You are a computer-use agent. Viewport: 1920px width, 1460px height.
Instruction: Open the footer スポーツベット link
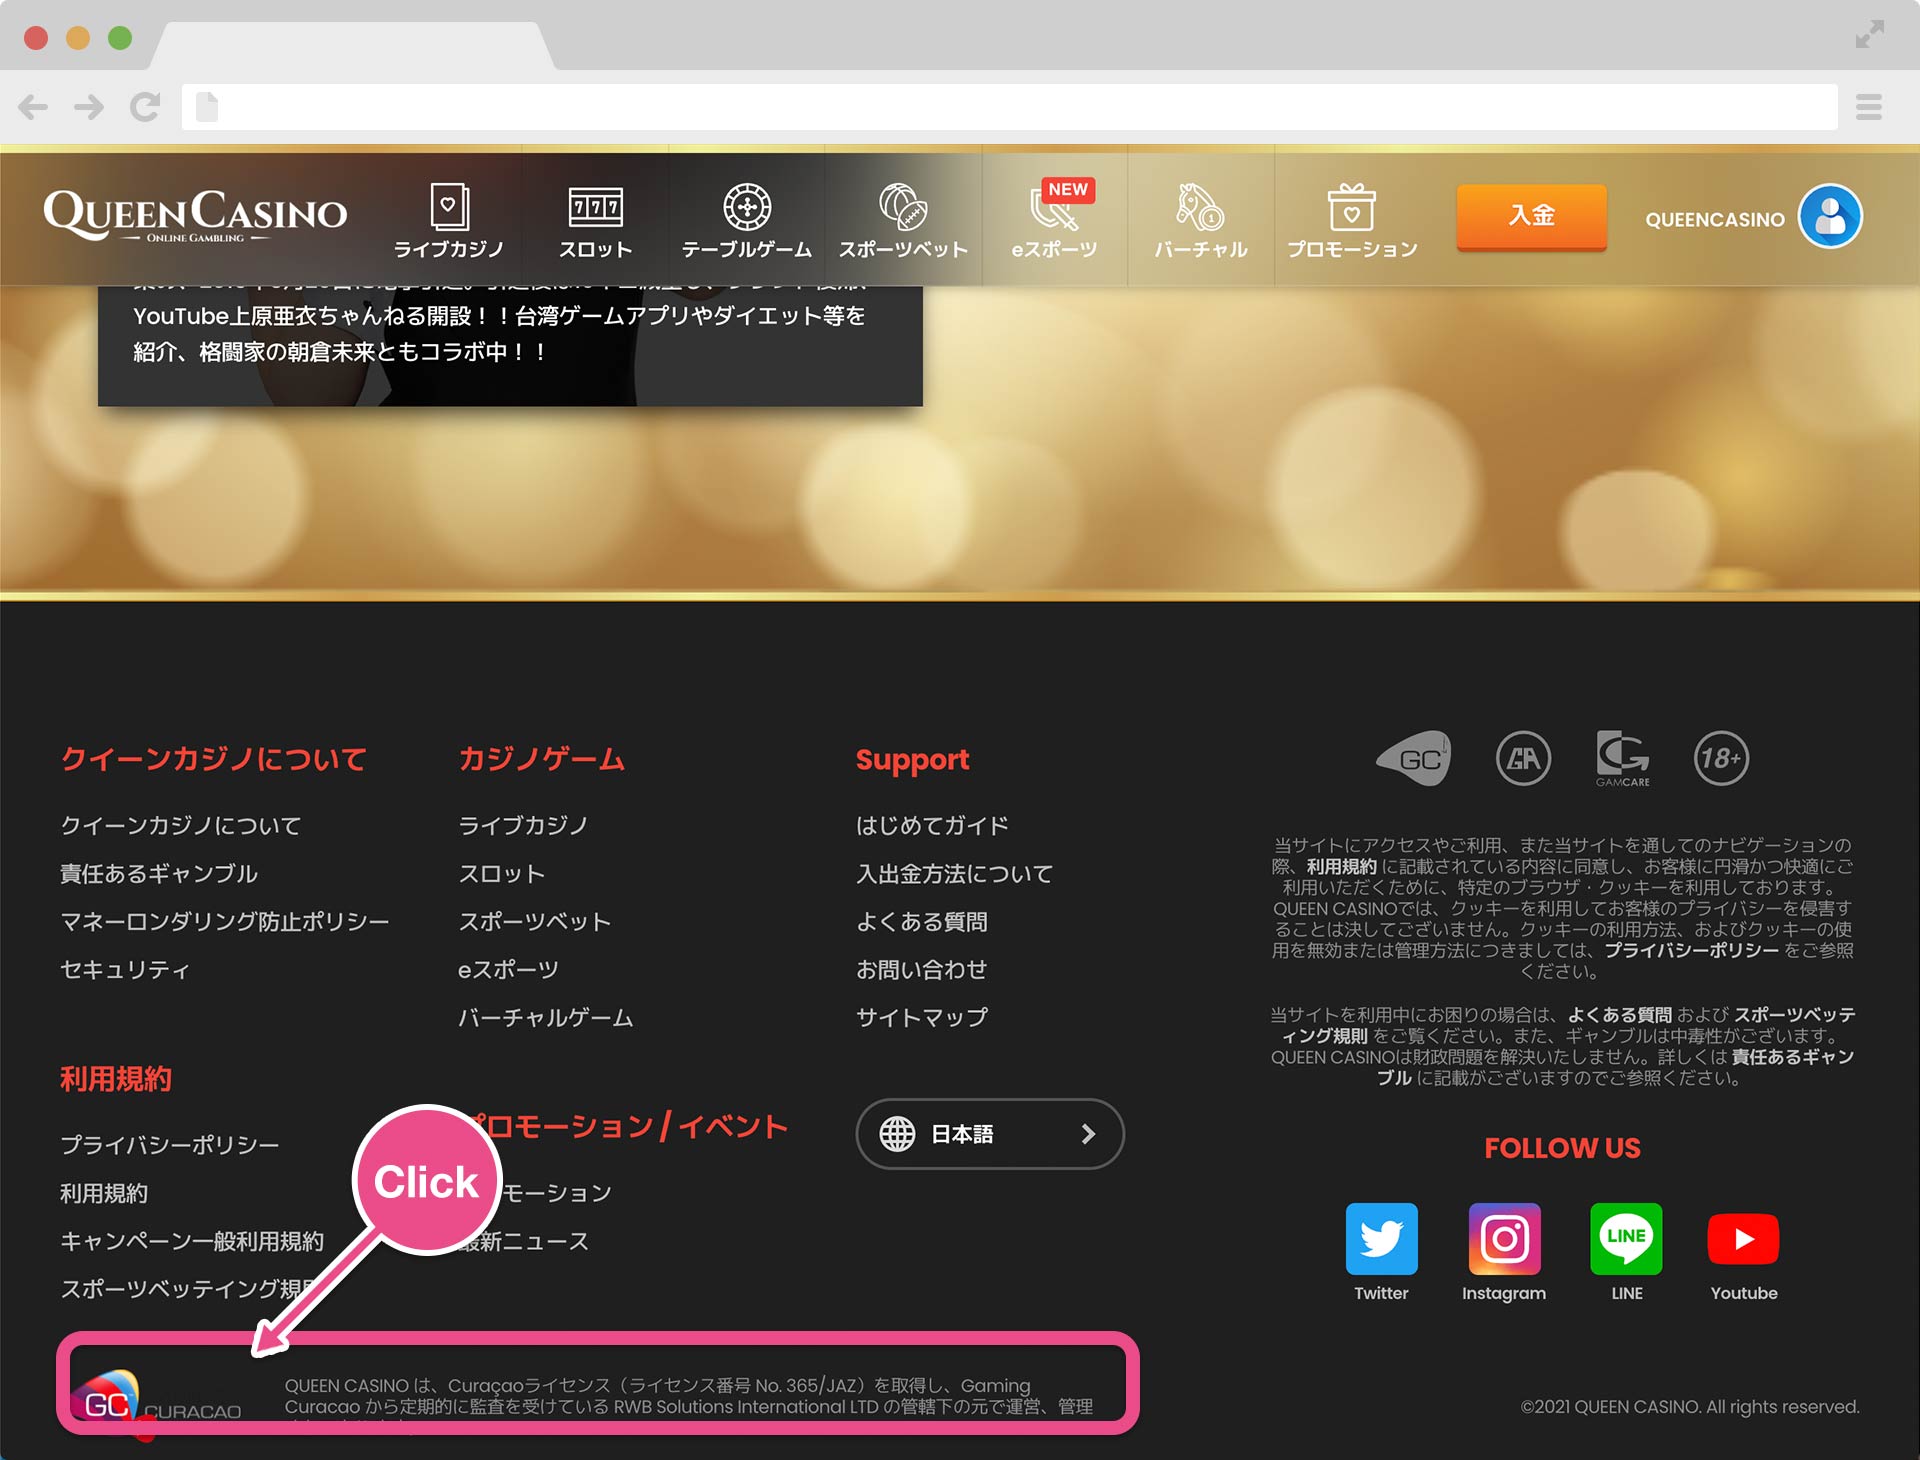(x=534, y=921)
